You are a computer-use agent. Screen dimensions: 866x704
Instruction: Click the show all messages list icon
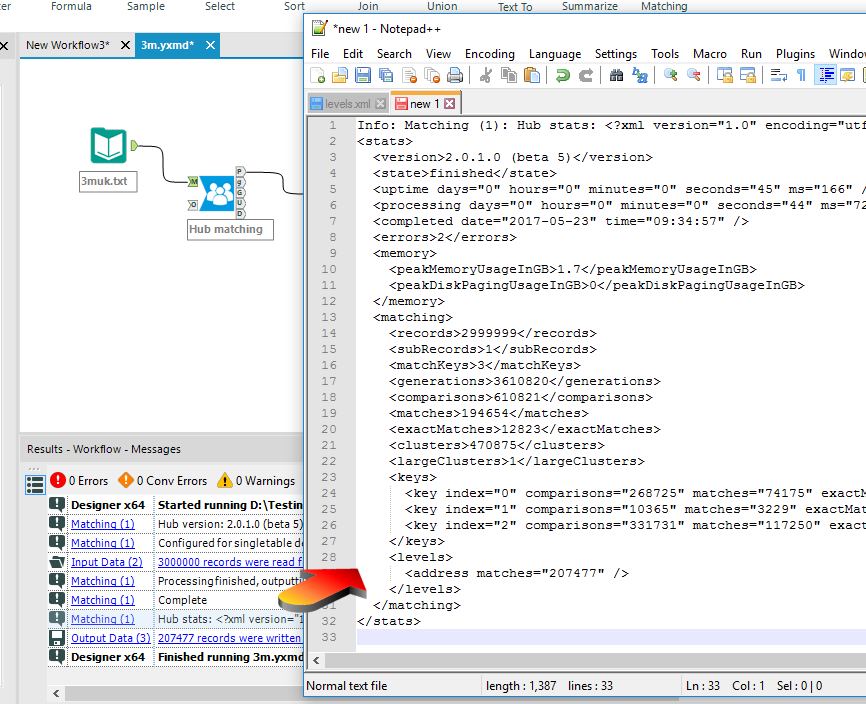pos(35,484)
